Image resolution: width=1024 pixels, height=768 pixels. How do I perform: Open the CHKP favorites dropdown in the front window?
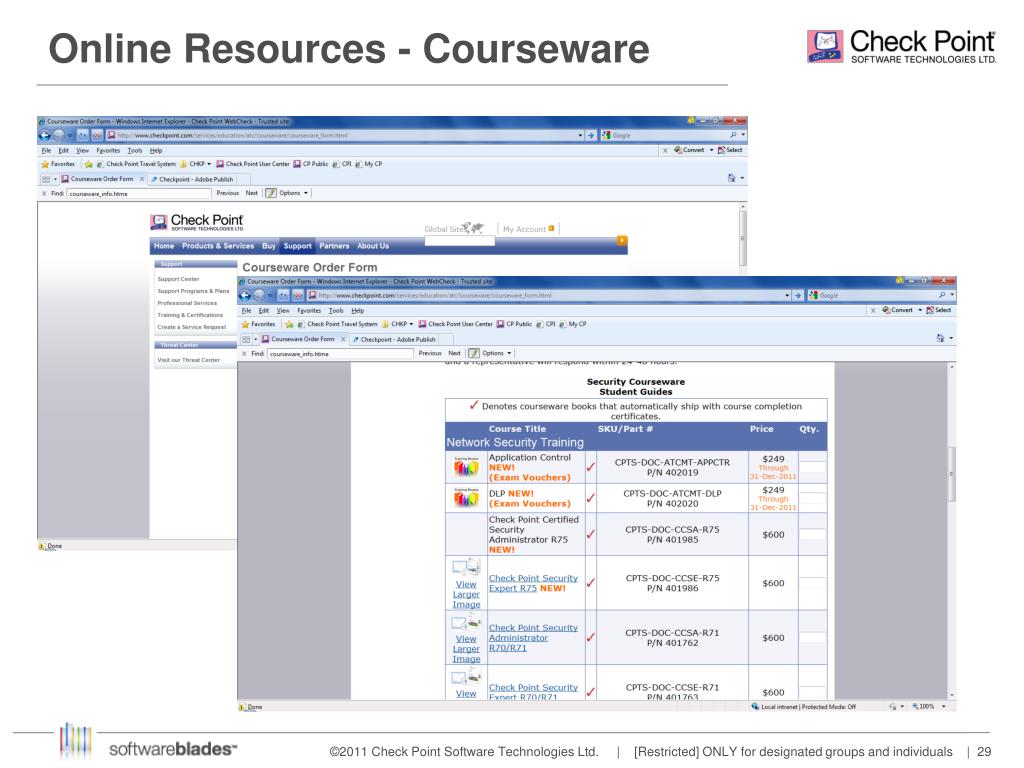click(411, 324)
